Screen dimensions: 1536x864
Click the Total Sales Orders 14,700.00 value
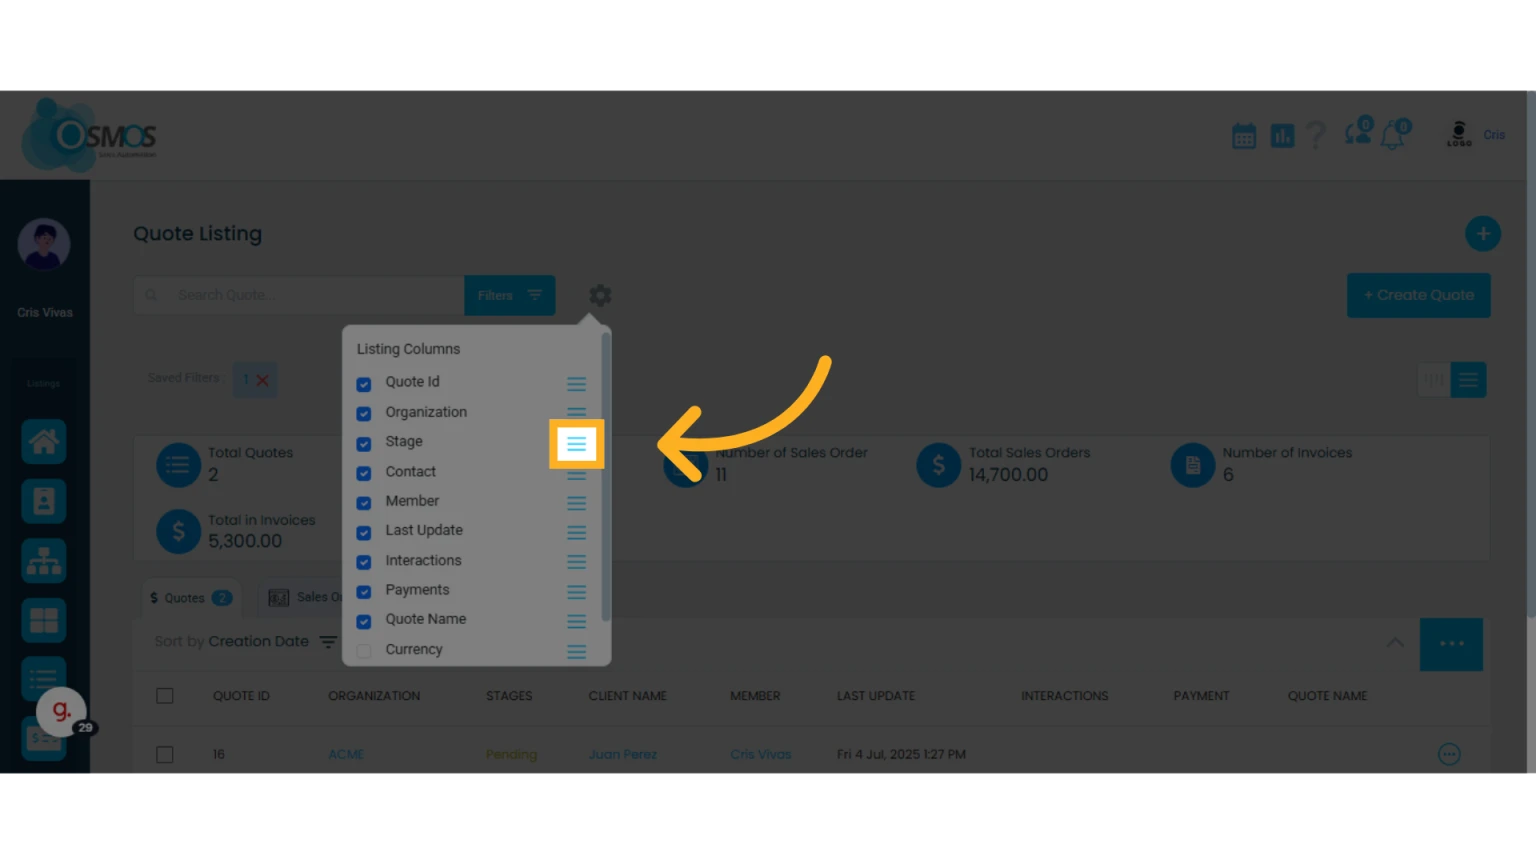click(1008, 476)
